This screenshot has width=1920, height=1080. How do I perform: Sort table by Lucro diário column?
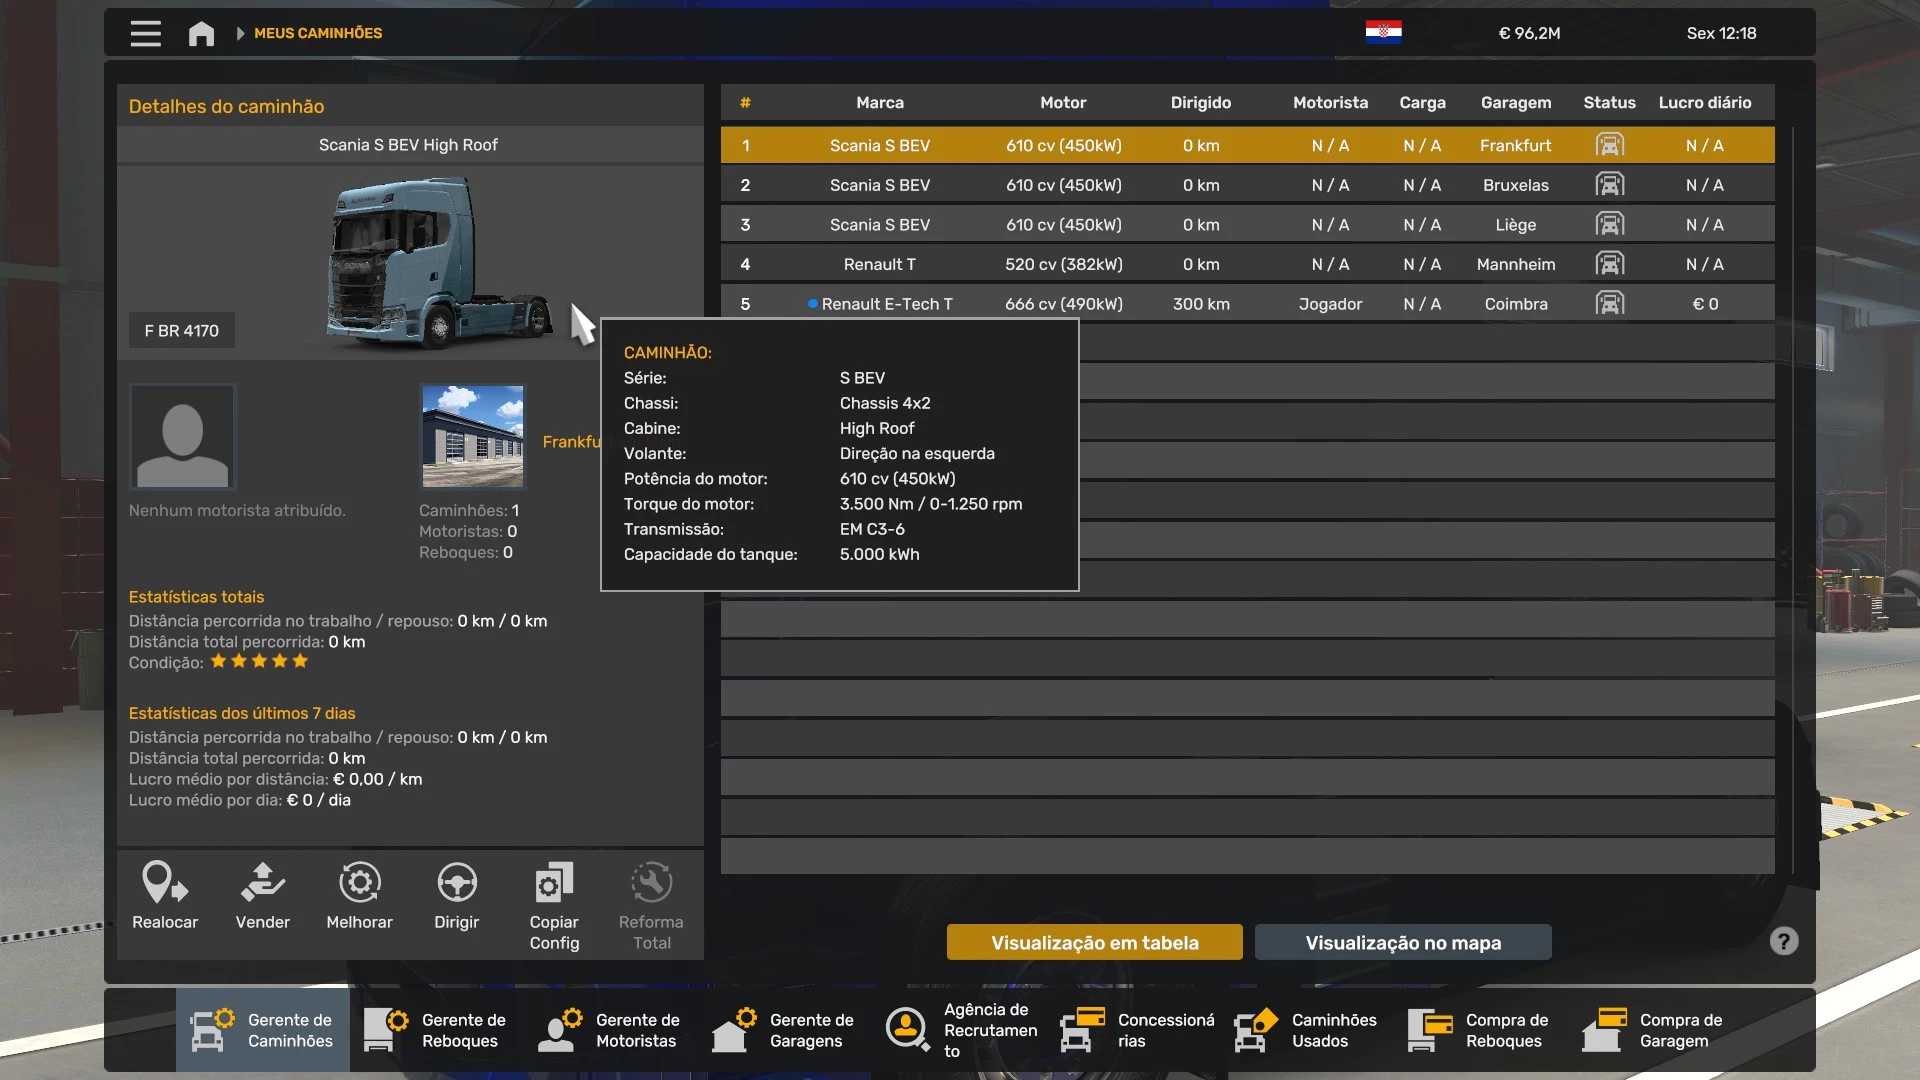coord(1704,102)
